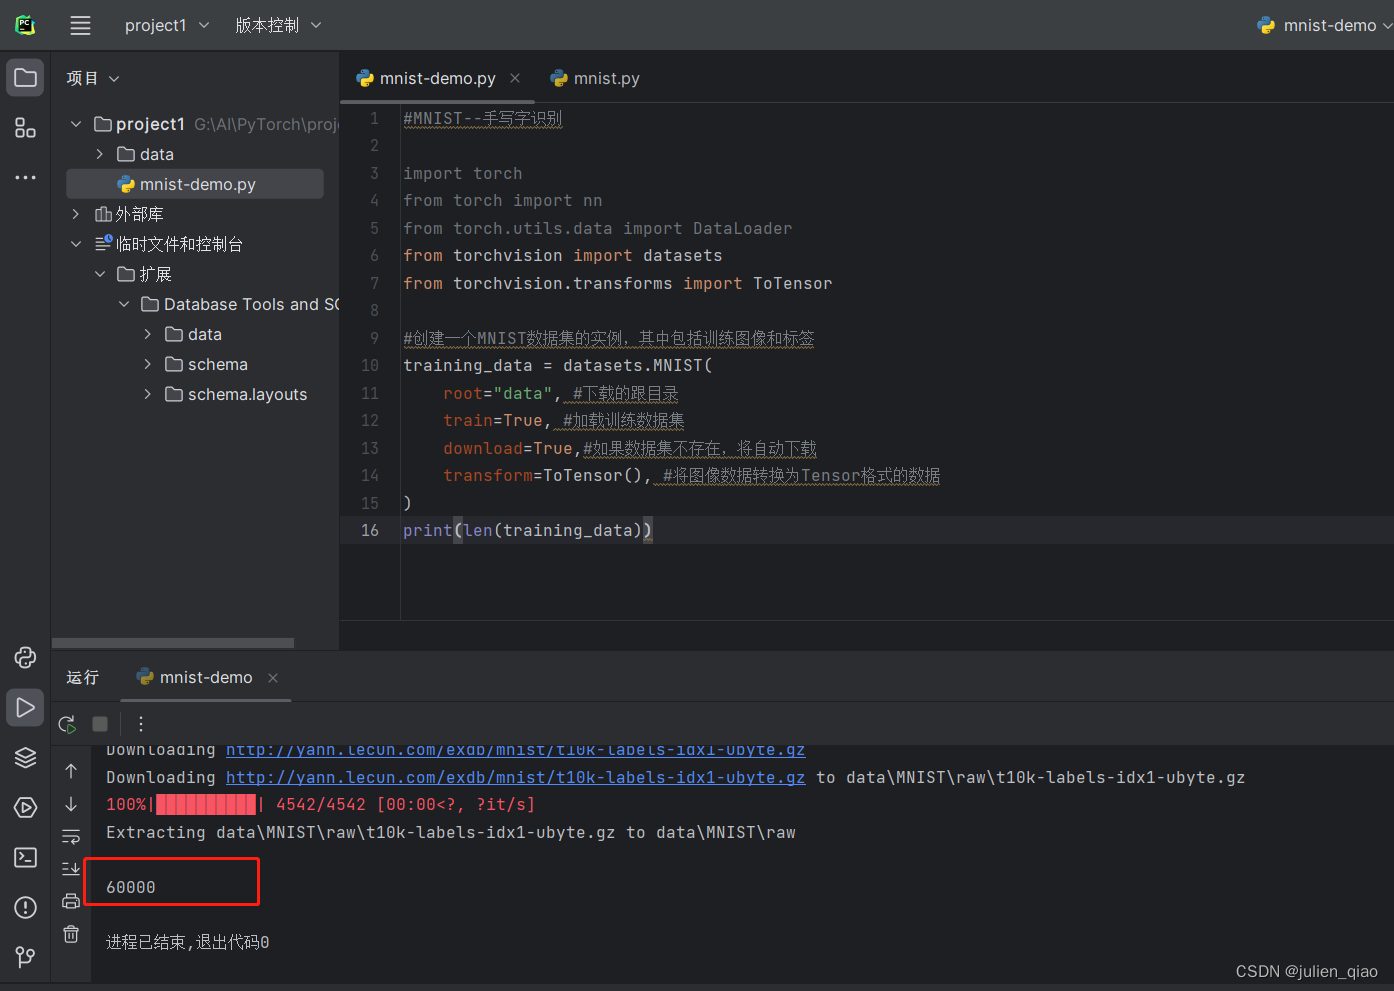Switch to the mnist.py editor tab
The width and height of the screenshot is (1394, 991).
596,78
